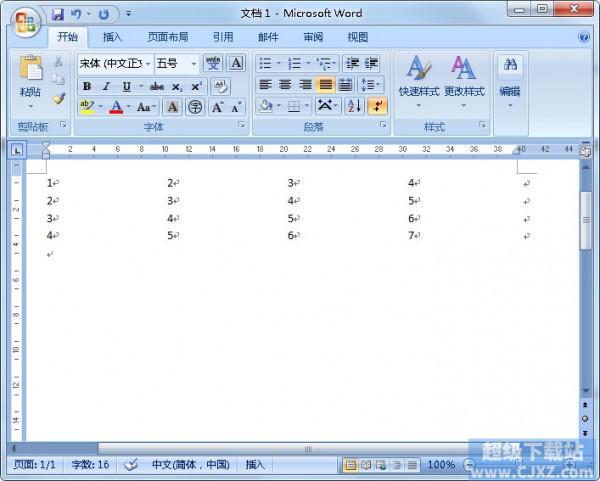Viewport: 600px width, 481px height.
Task: Switch to the 插入 ribbon tab
Action: 113,37
